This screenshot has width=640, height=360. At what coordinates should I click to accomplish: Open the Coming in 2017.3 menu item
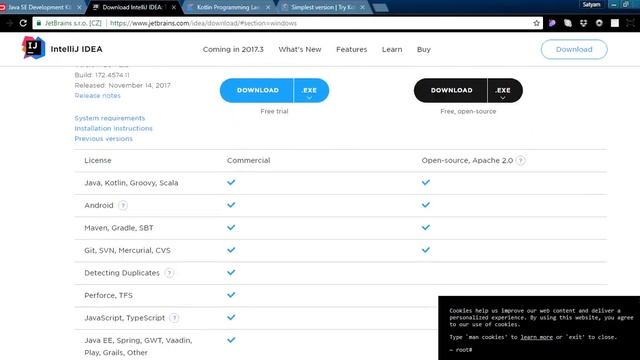[233, 49]
